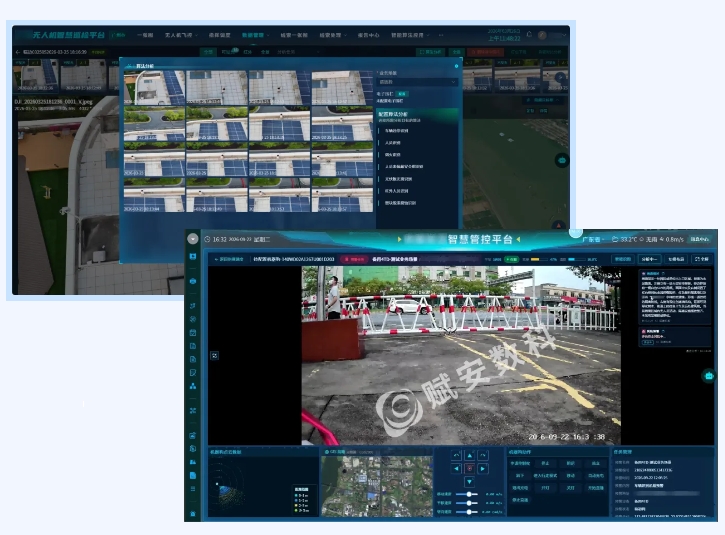
Task: Rotate counter-clockwise with the curved left arrow
Action: [456, 456]
